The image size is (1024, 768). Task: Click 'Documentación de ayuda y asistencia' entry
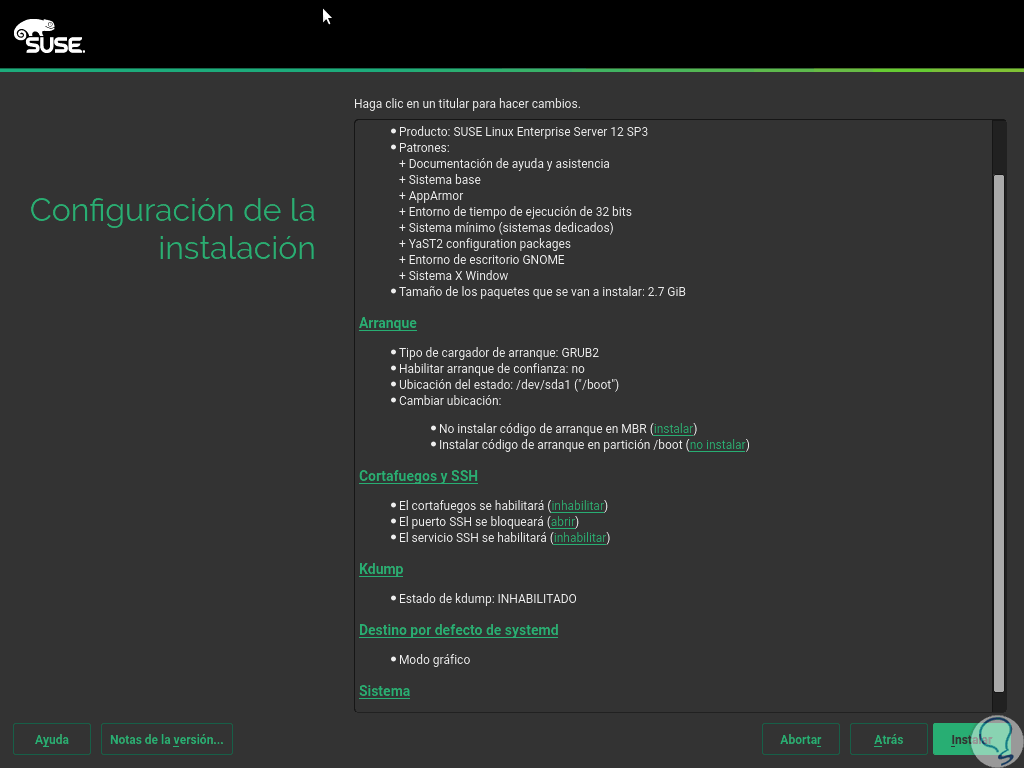(504, 164)
